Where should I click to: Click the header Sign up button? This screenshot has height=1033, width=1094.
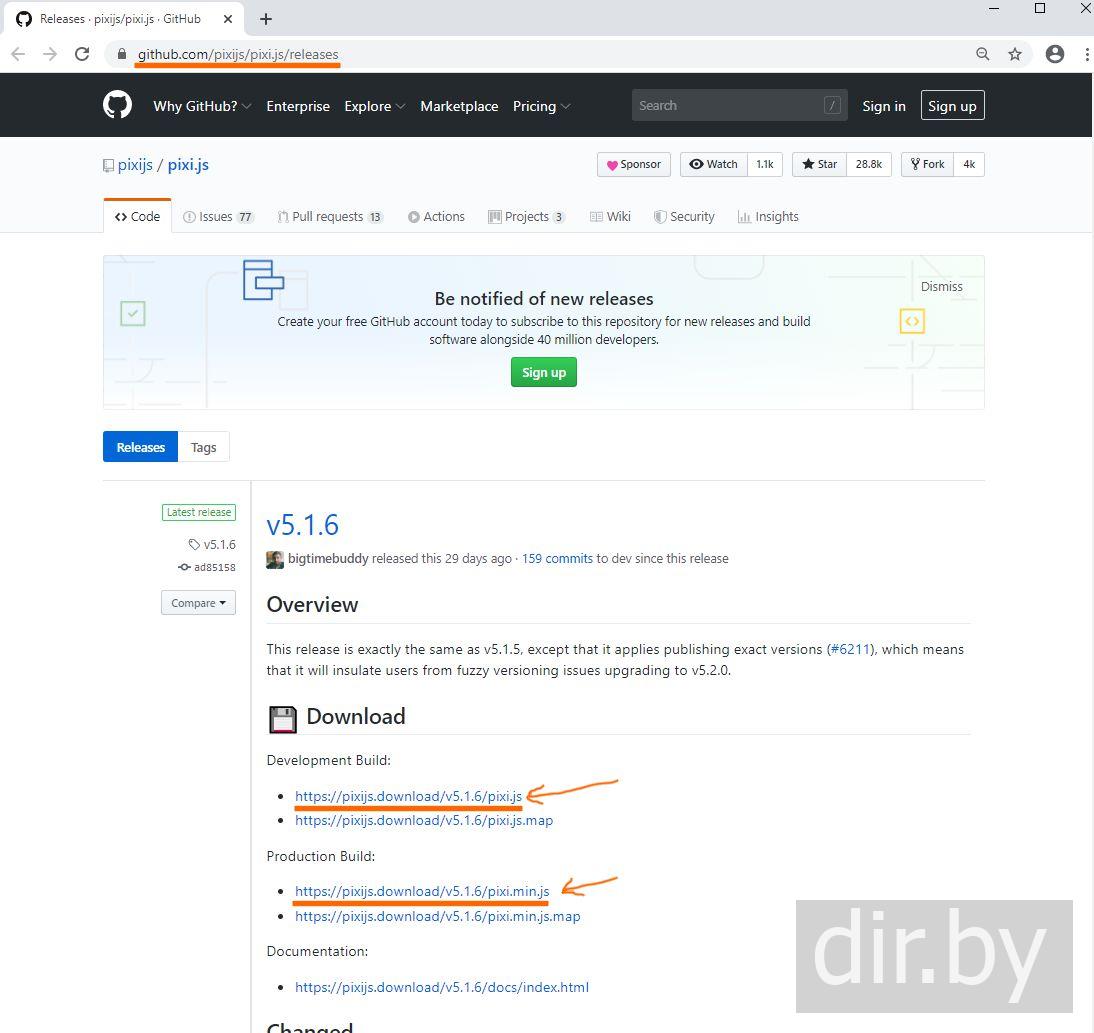pos(952,105)
